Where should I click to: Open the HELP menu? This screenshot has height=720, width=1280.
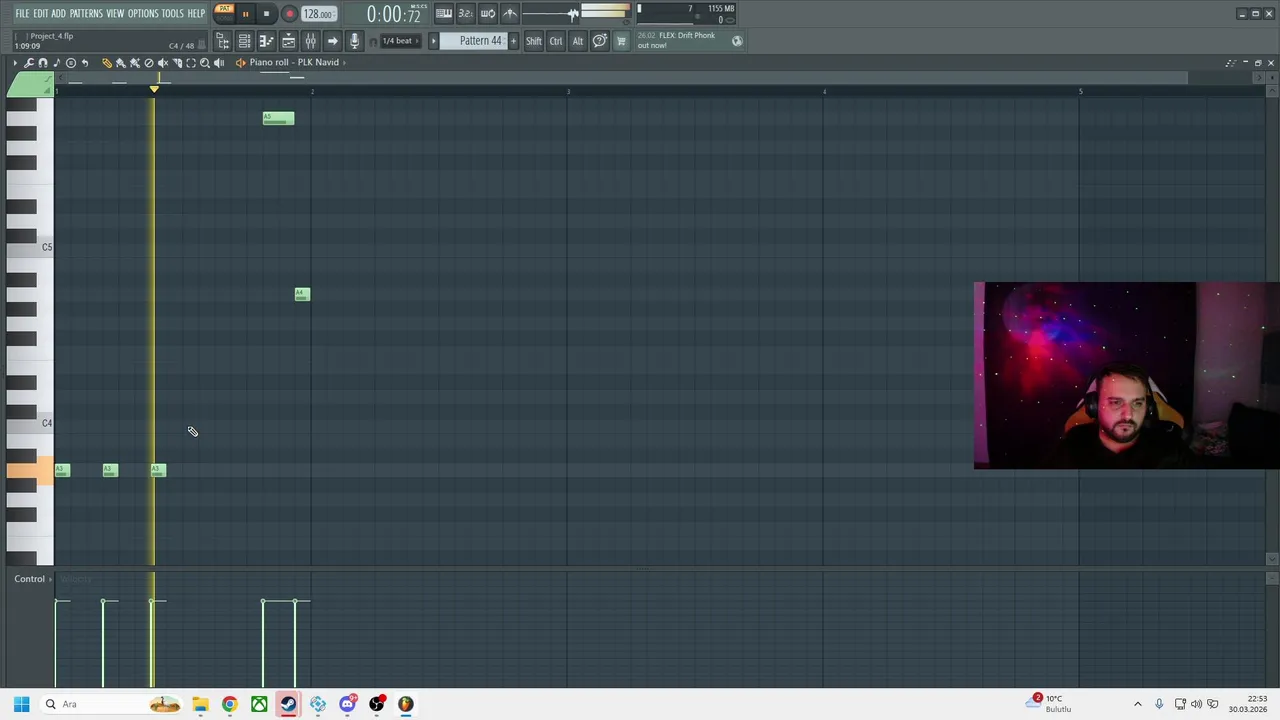pyautogui.click(x=196, y=13)
